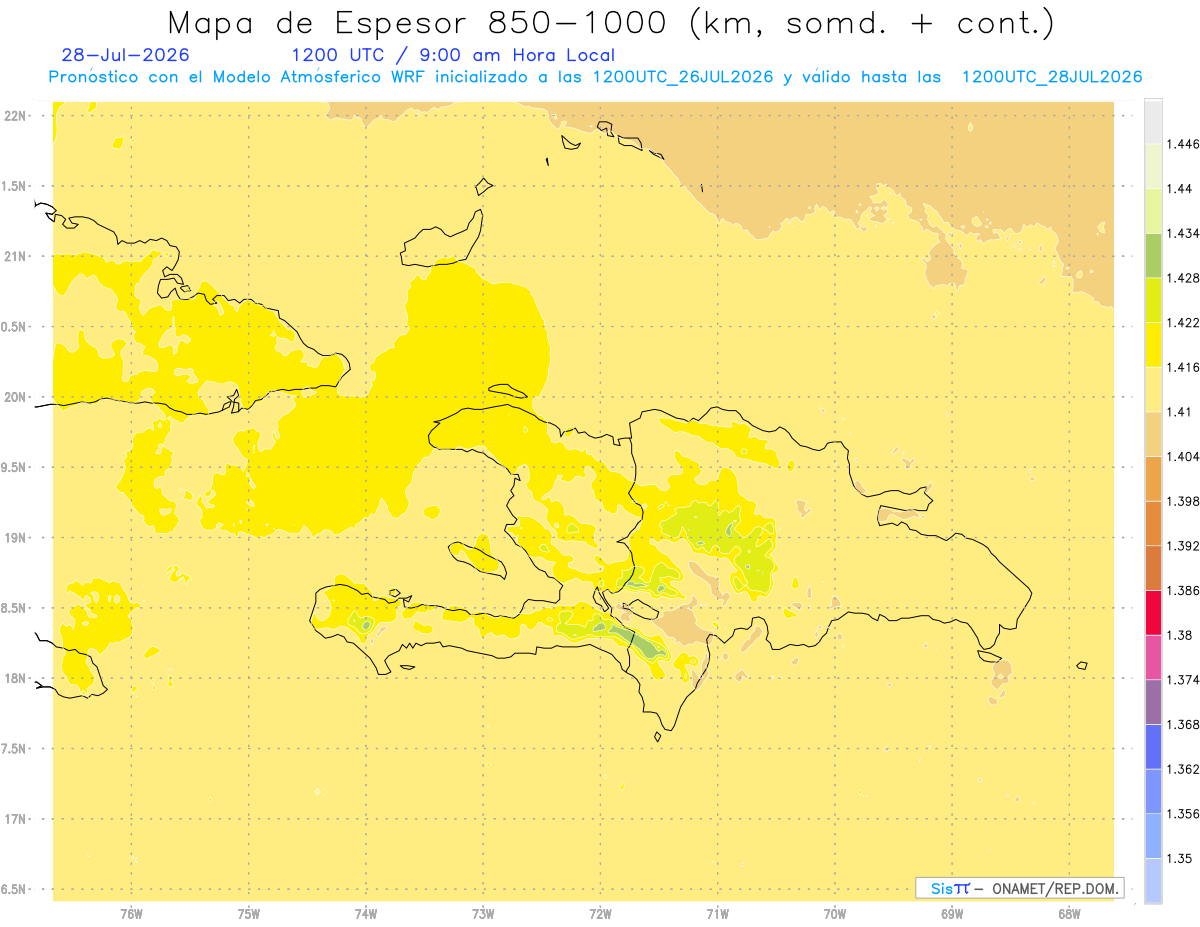This screenshot has width=1200, height=927.
Task: Pick the light yellow swatch between 1.41 and 1.416
Action: point(1153,389)
